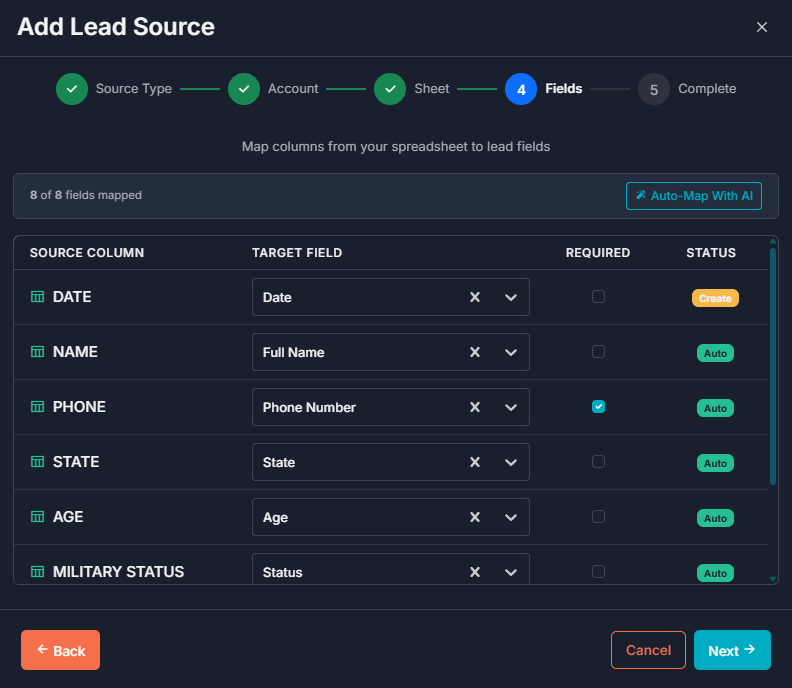Remove the Phone Number mapping via X
The width and height of the screenshot is (792, 688).
(475, 407)
